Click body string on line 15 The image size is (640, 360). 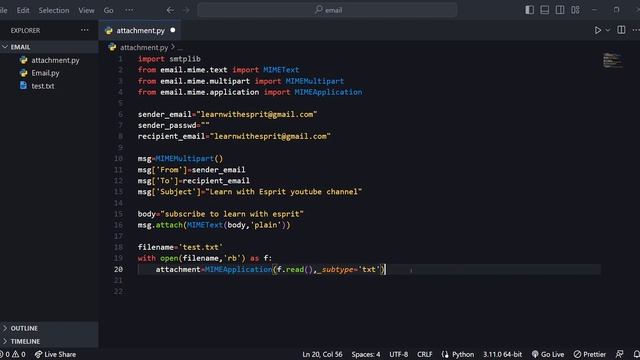(x=232, y=214)
